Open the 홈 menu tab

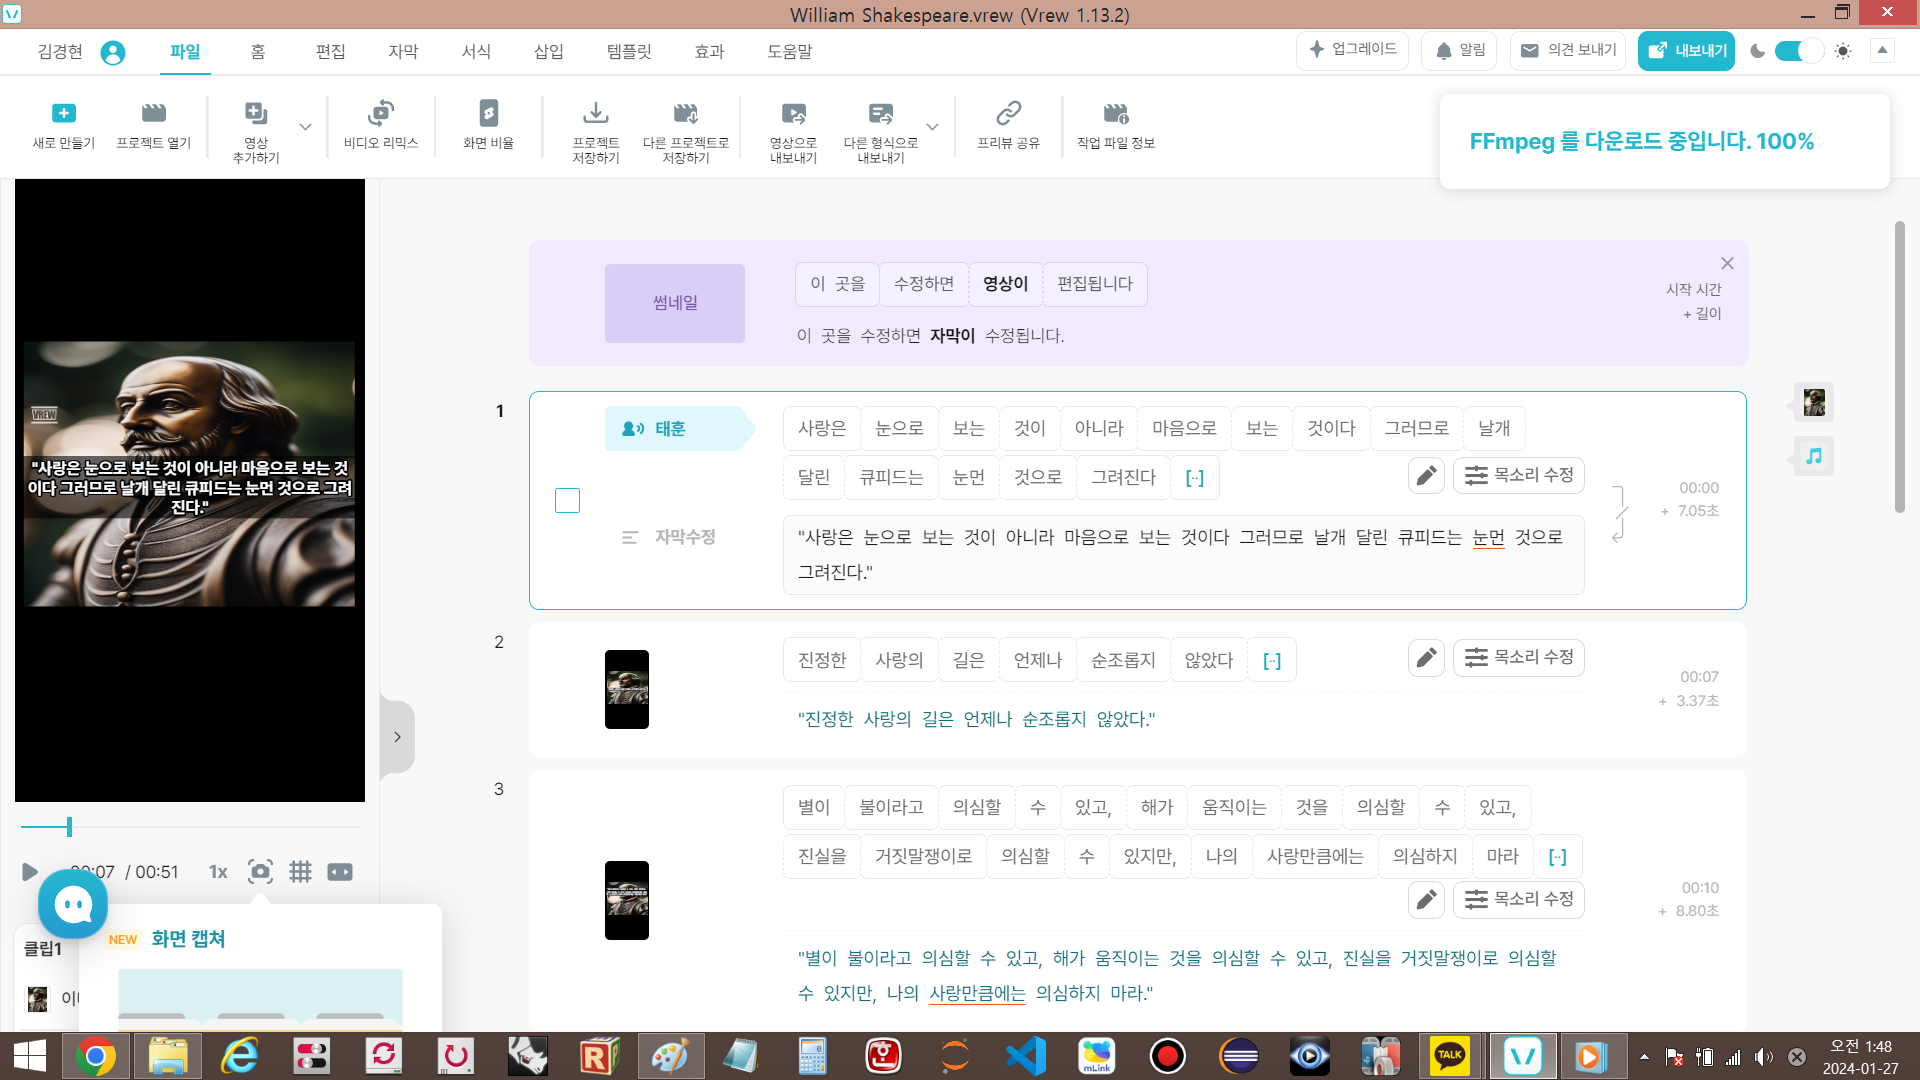[x=258, y=52]
